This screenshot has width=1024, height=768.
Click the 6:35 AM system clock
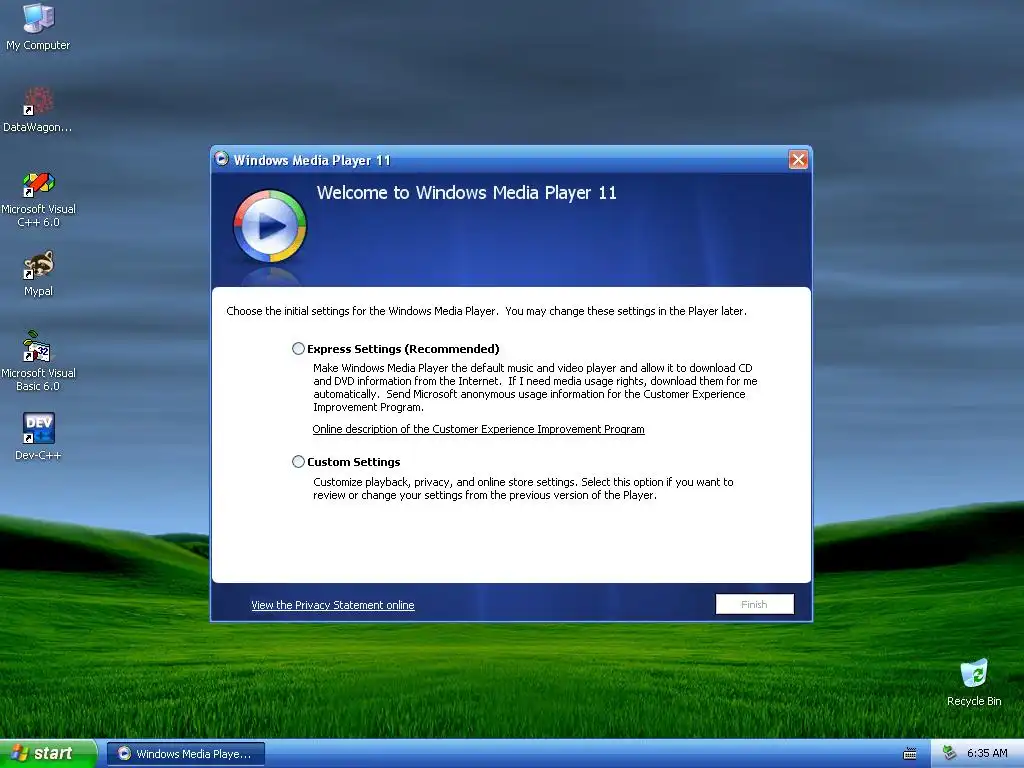(x=987, y=753)
